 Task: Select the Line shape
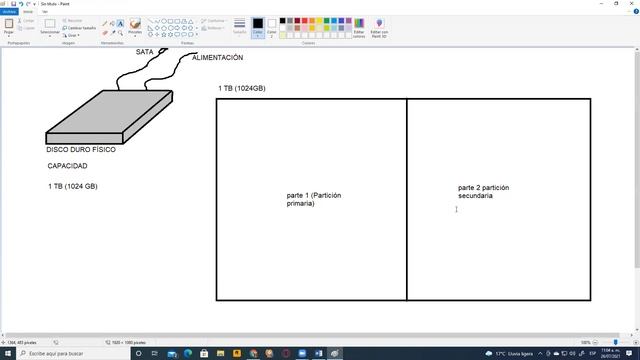pos(150,21)
